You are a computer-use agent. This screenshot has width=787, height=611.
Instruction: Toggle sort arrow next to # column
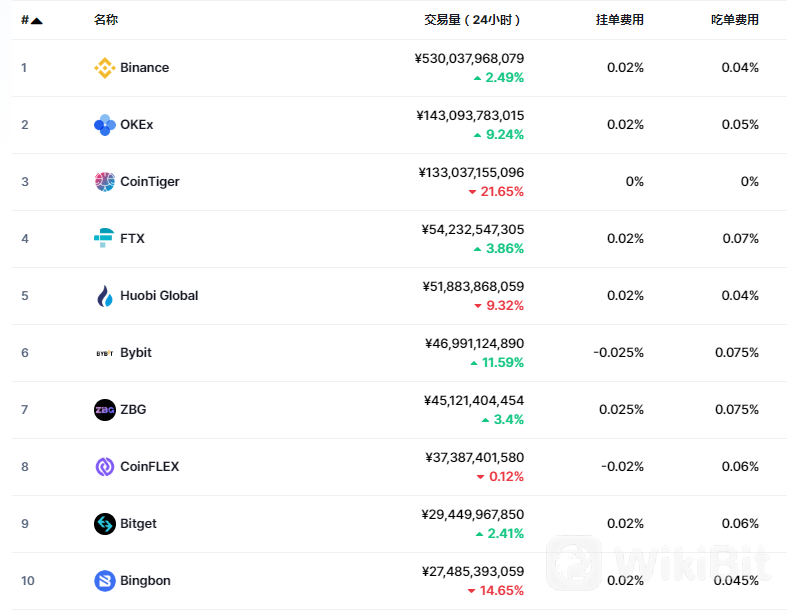coord(37,21)
